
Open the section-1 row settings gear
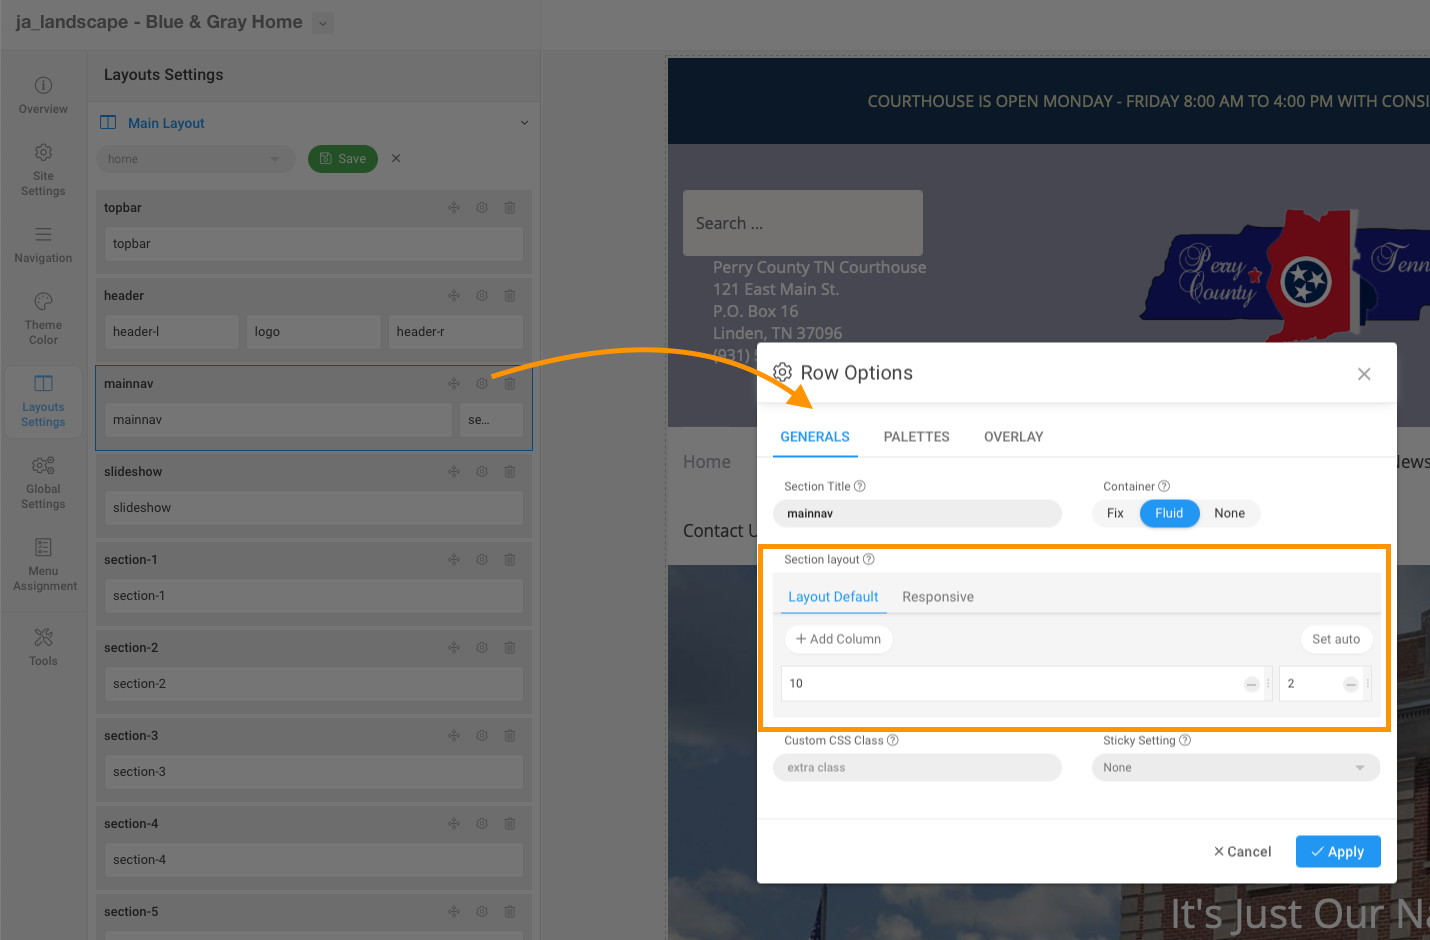point(482,560)
